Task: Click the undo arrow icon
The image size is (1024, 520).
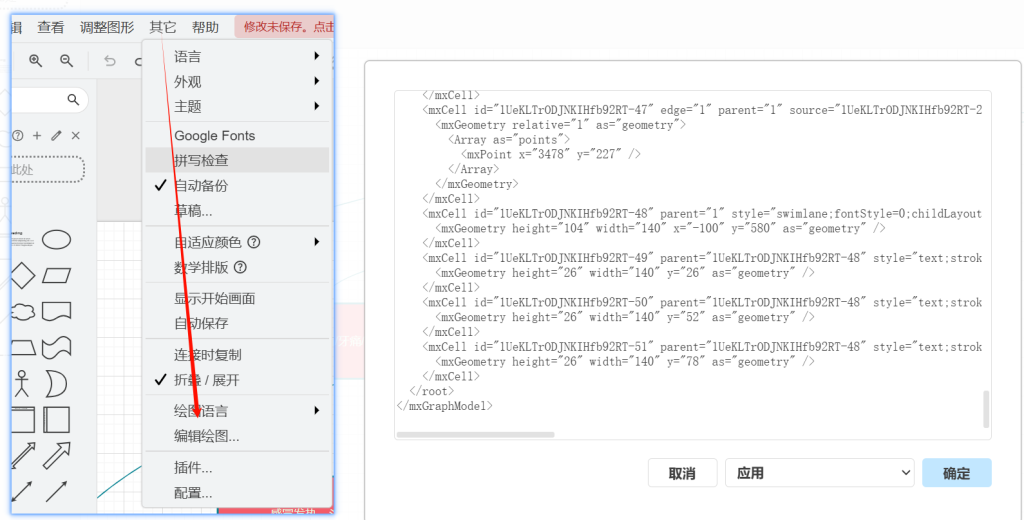Action: point(110,61)
